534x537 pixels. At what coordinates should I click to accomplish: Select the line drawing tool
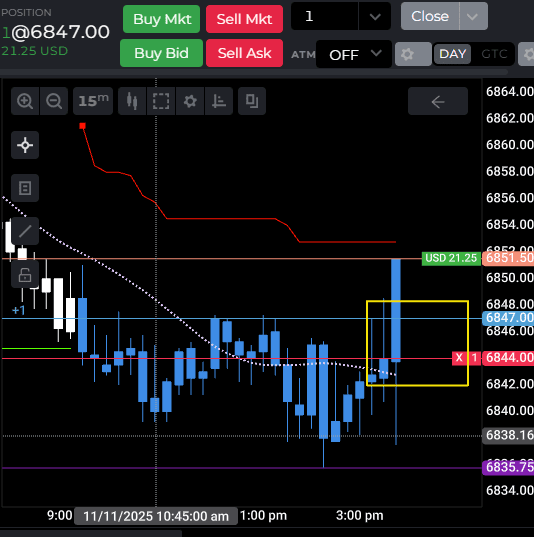(x=25, y=231)
